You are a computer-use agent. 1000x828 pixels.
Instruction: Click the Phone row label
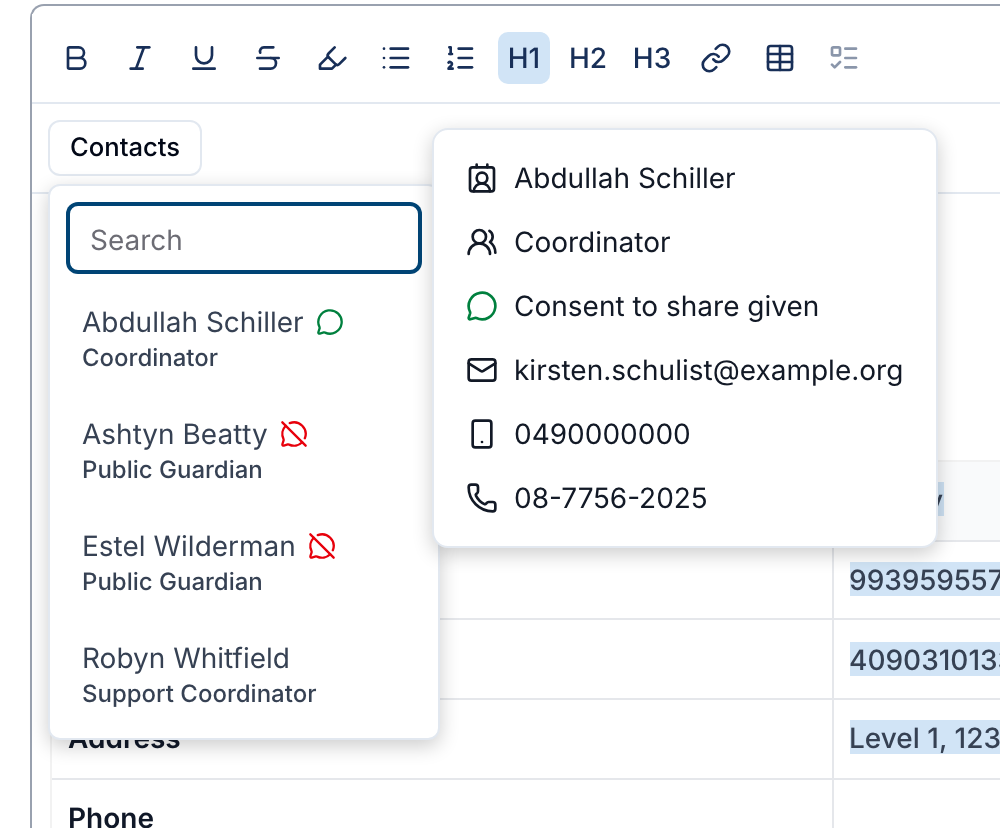point(111,817)
